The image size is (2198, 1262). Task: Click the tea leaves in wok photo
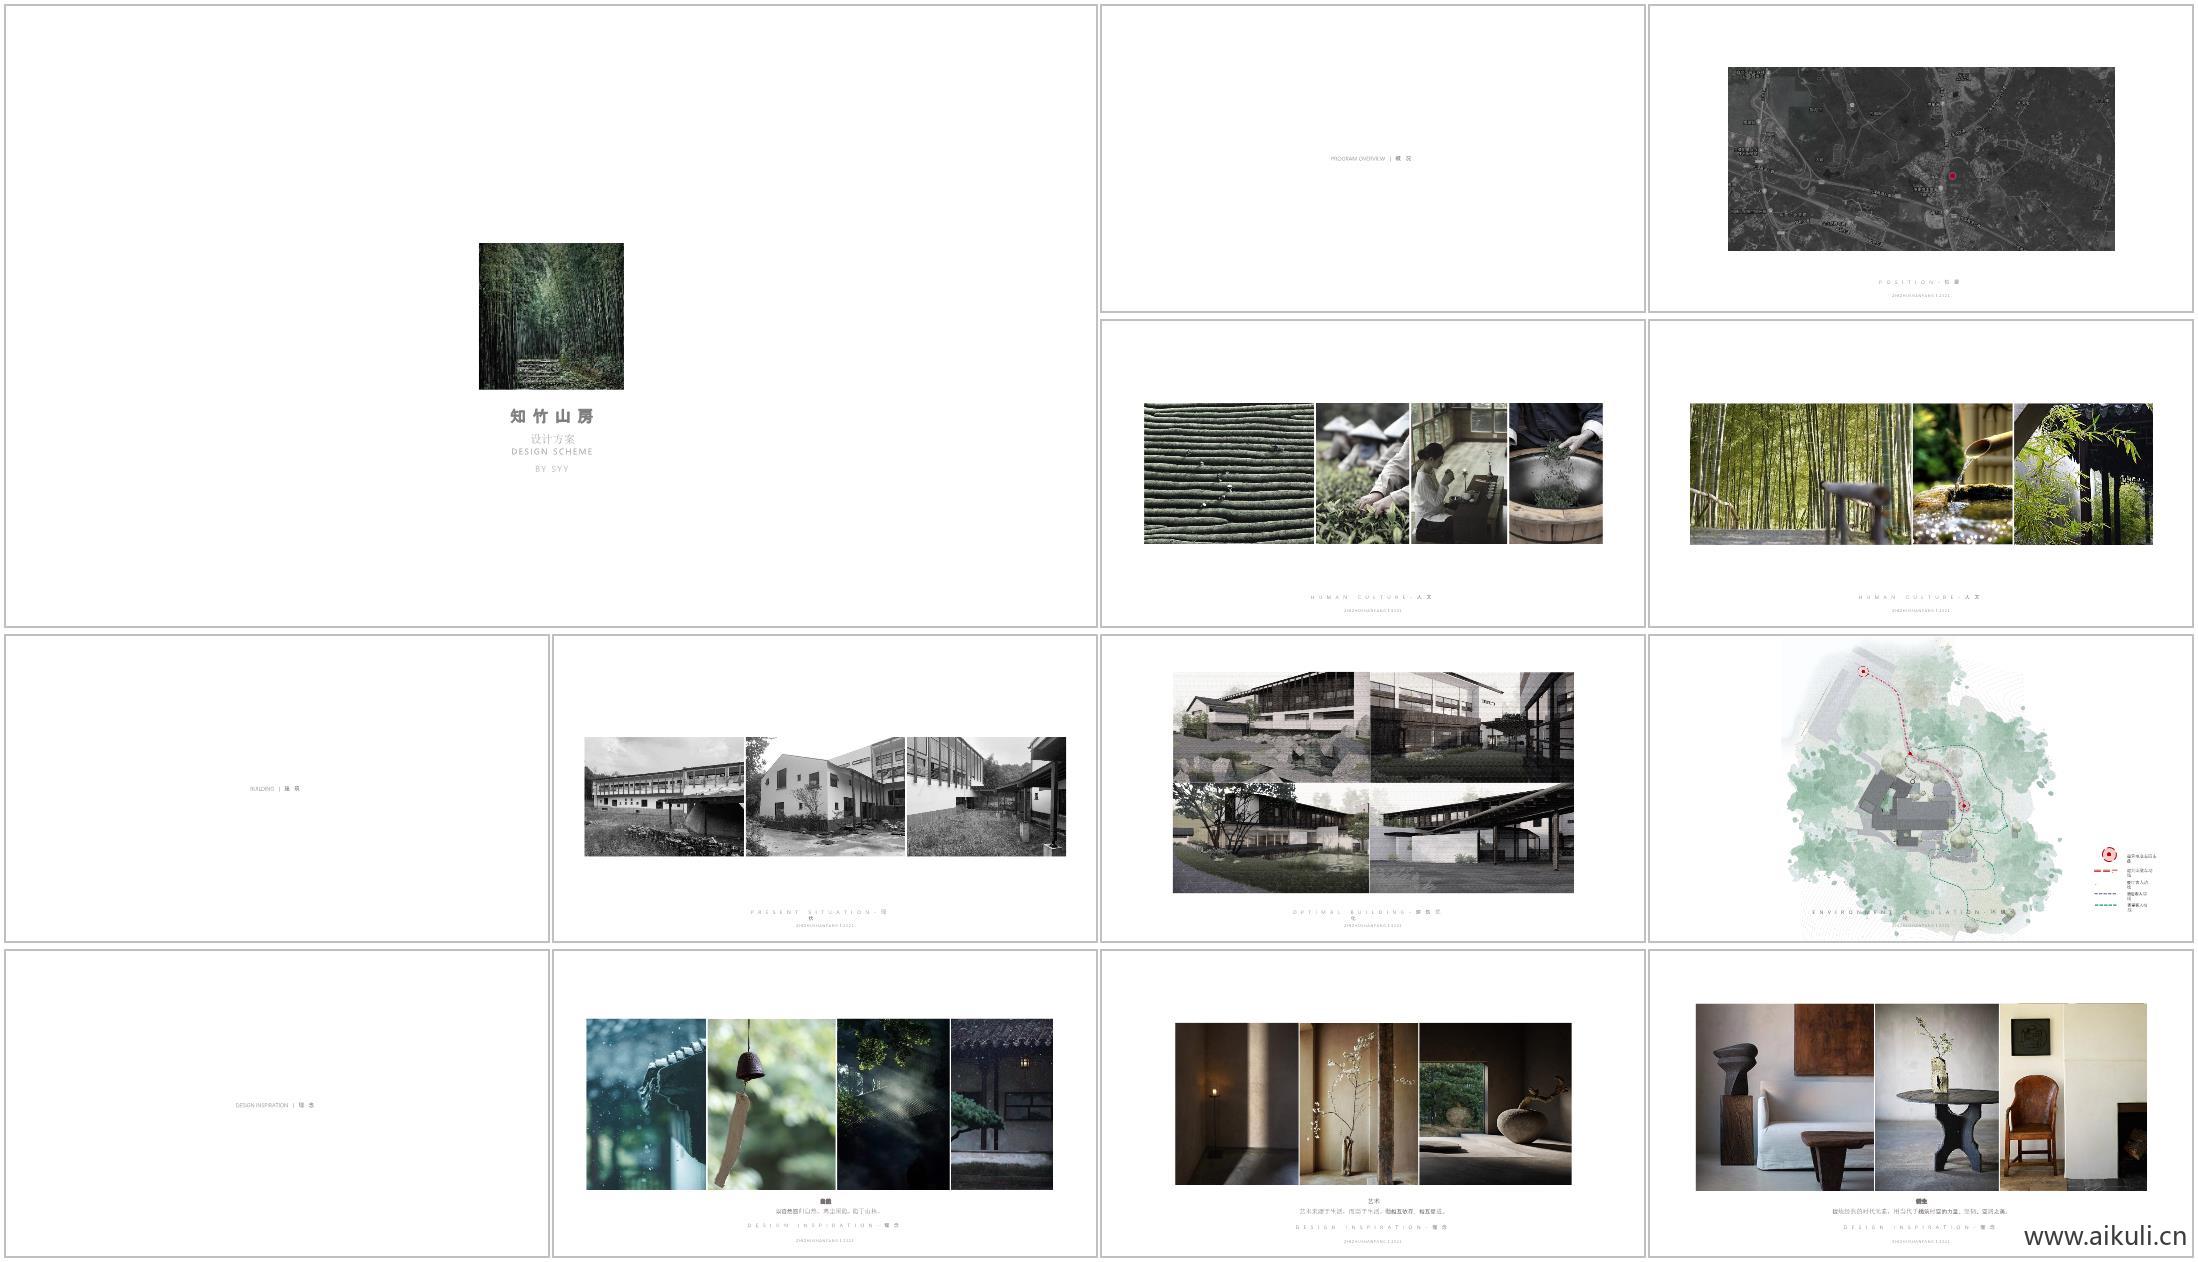coord(1555,474)
